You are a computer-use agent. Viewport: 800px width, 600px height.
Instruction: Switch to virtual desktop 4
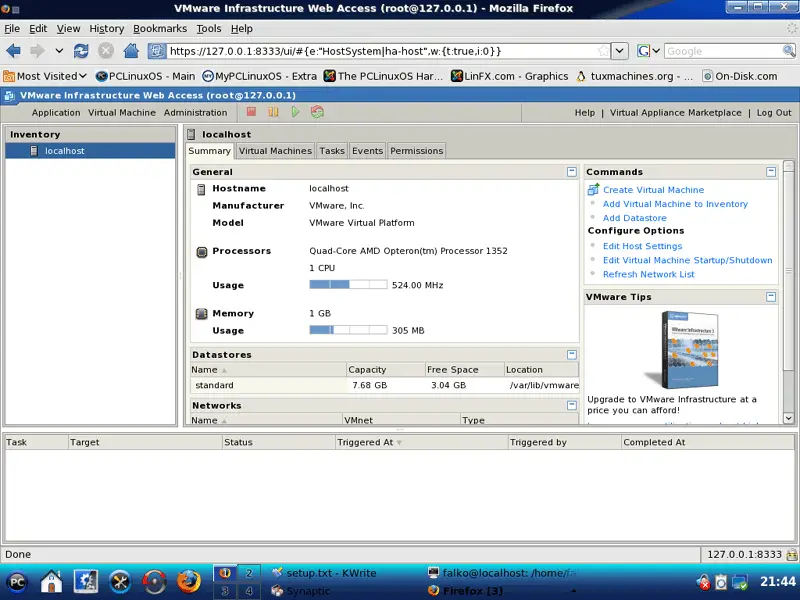248,591
